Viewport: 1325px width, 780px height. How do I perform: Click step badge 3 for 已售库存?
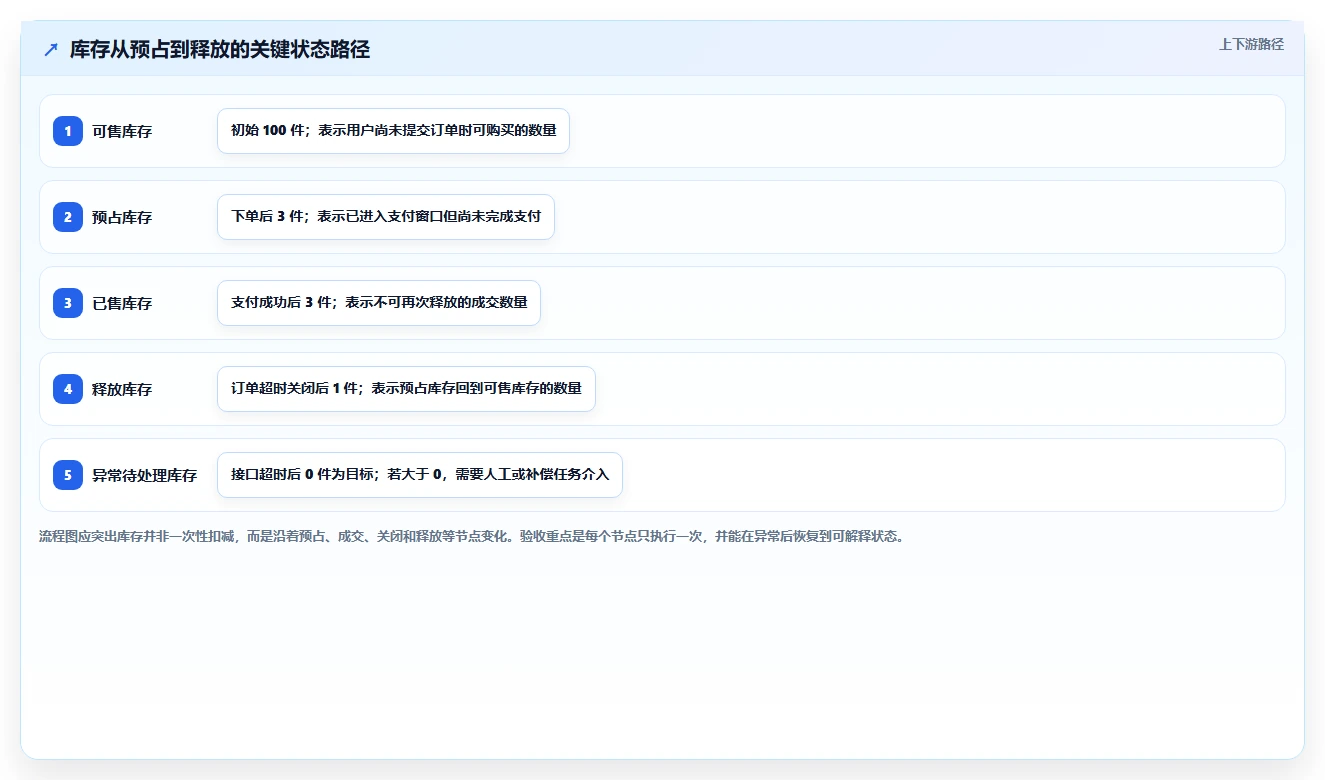pos(68,303)
